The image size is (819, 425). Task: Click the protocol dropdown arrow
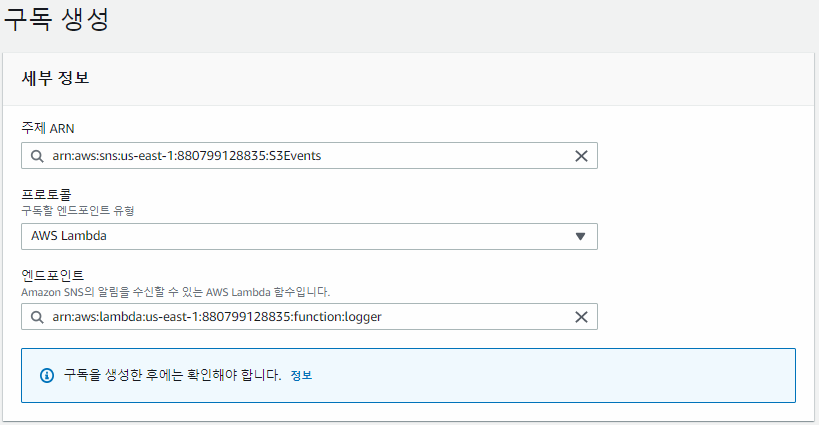pyautogui.click(x=580, y=237)
